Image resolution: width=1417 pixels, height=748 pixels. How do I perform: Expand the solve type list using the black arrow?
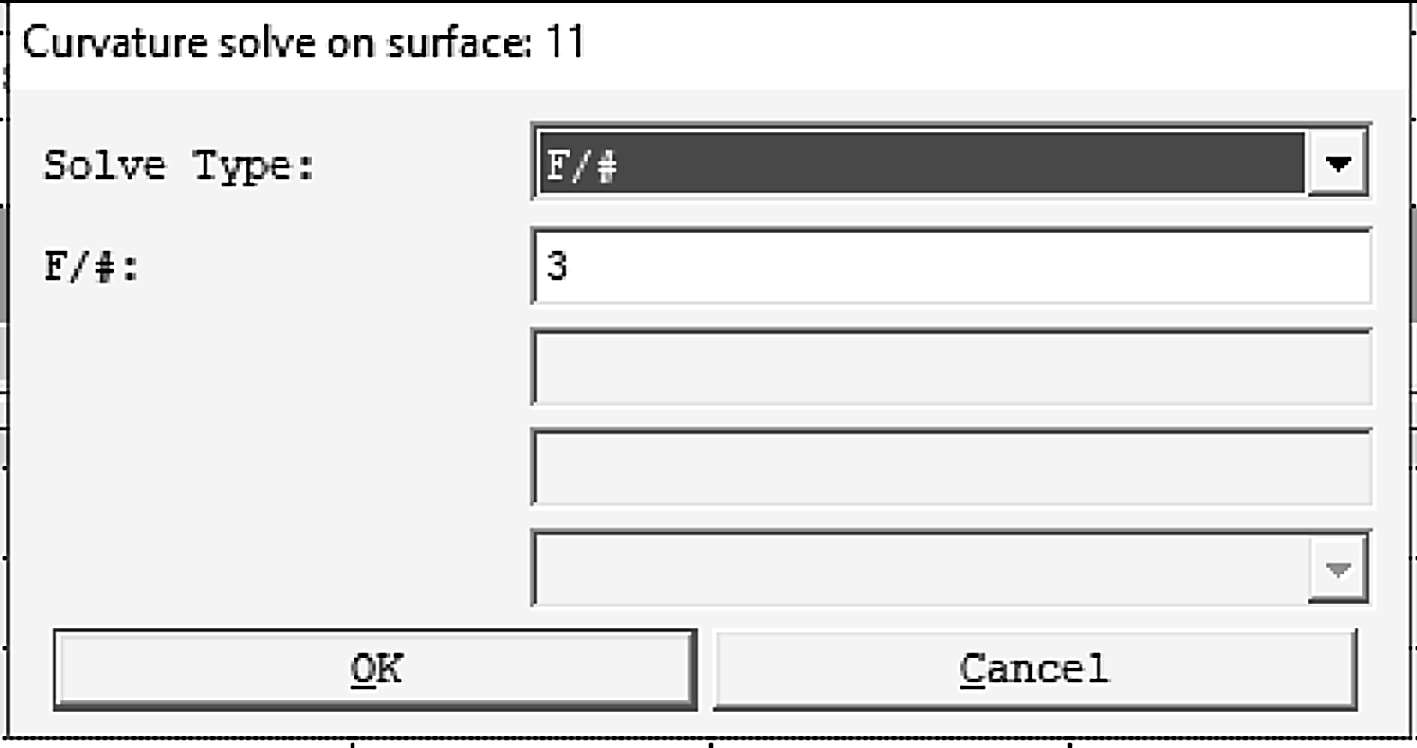[1337, 163]
